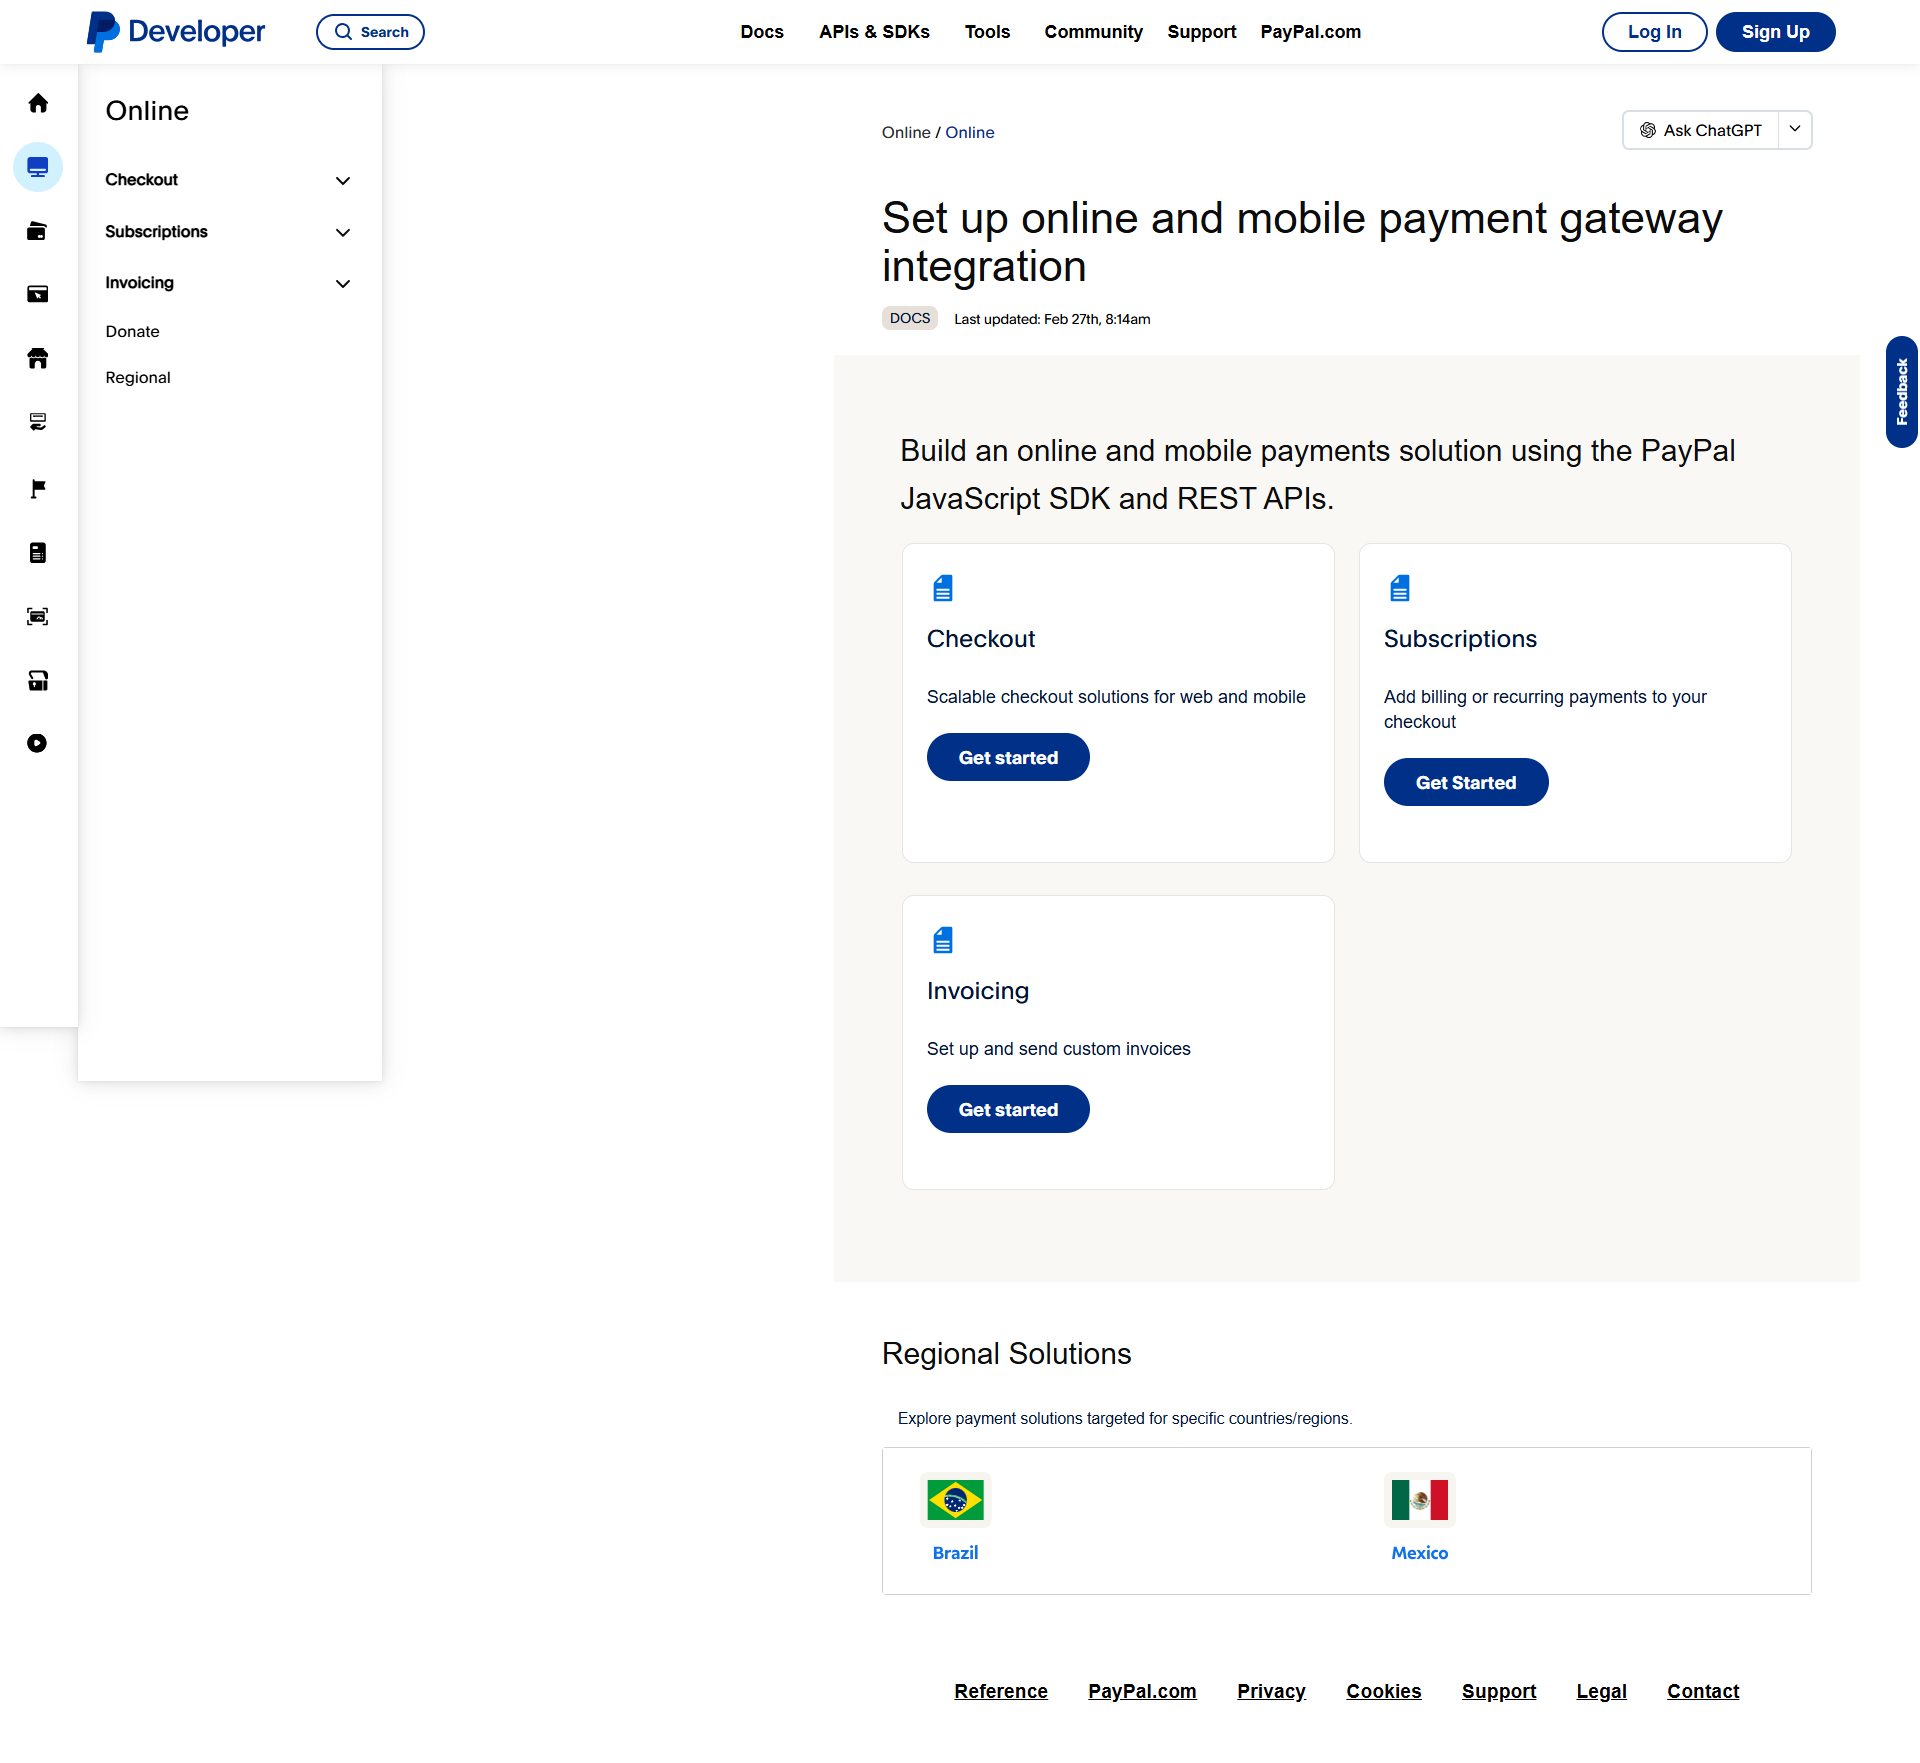Click the blue Online breadcrumb link
Screen dimensions: 1920x1763
pos(970,132)
